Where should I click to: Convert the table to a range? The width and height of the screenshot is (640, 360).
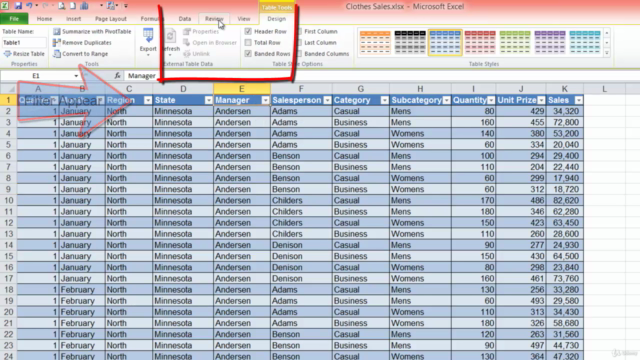coord(81,53)
